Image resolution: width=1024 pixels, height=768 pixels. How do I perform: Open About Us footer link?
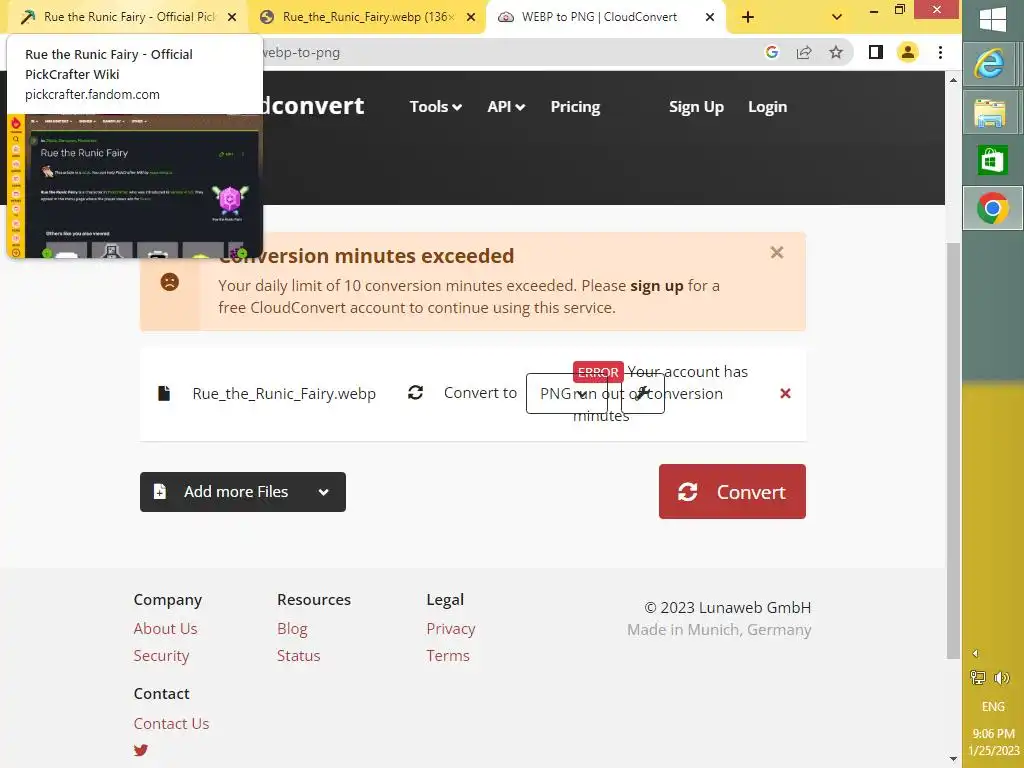[165, 628]
